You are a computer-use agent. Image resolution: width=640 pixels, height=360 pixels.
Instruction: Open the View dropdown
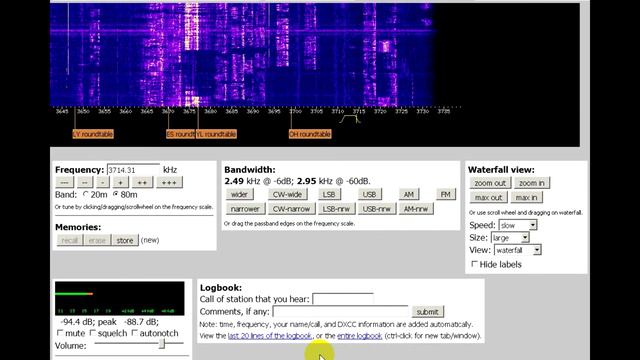pos(518,250)
